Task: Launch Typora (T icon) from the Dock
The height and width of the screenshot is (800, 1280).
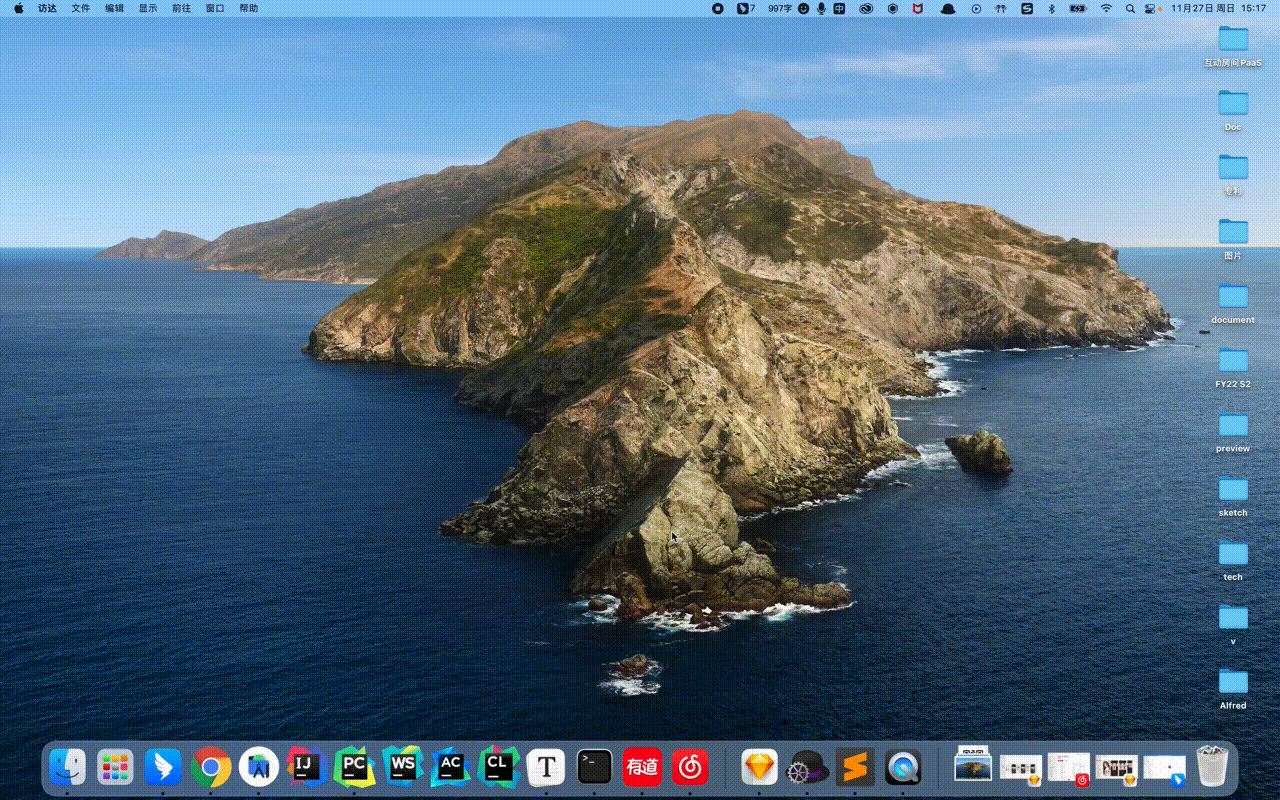Action: [546, 767]
